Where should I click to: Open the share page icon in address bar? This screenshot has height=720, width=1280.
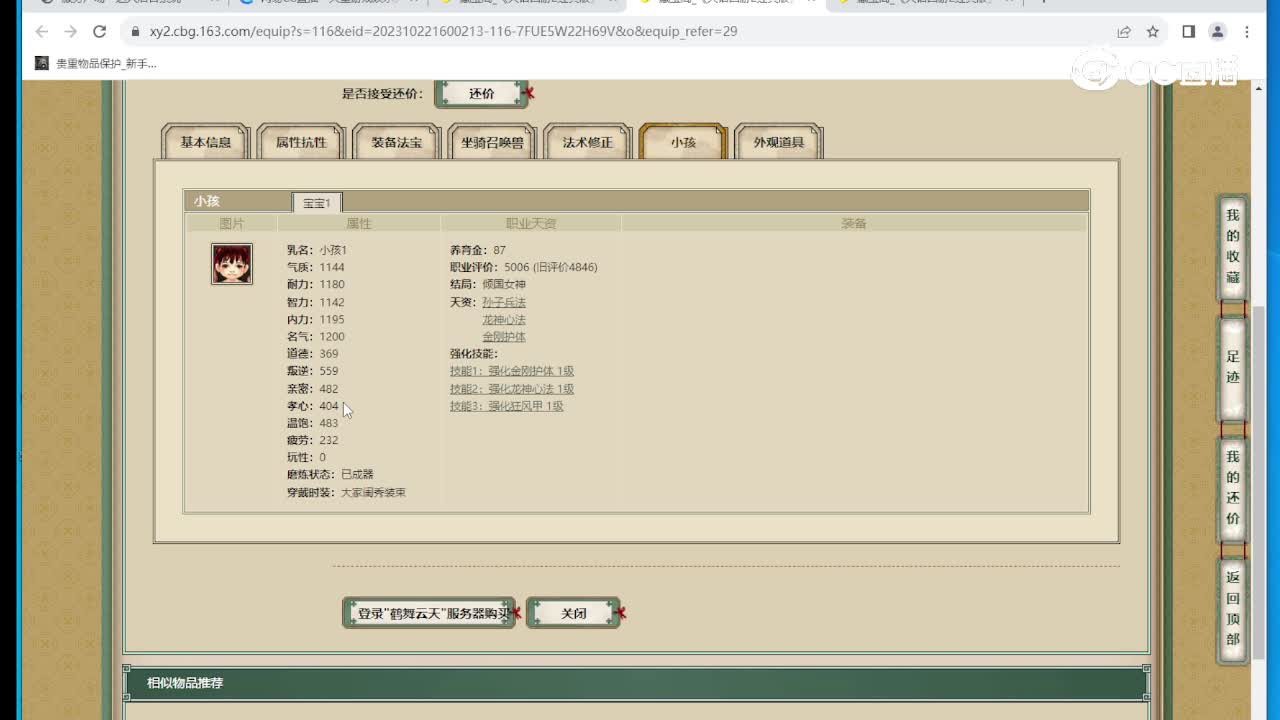[1124, 31]
